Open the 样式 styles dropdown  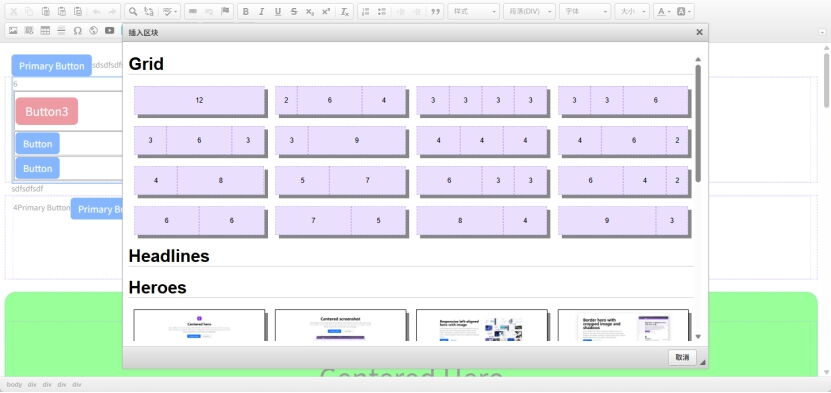point(474,12)
